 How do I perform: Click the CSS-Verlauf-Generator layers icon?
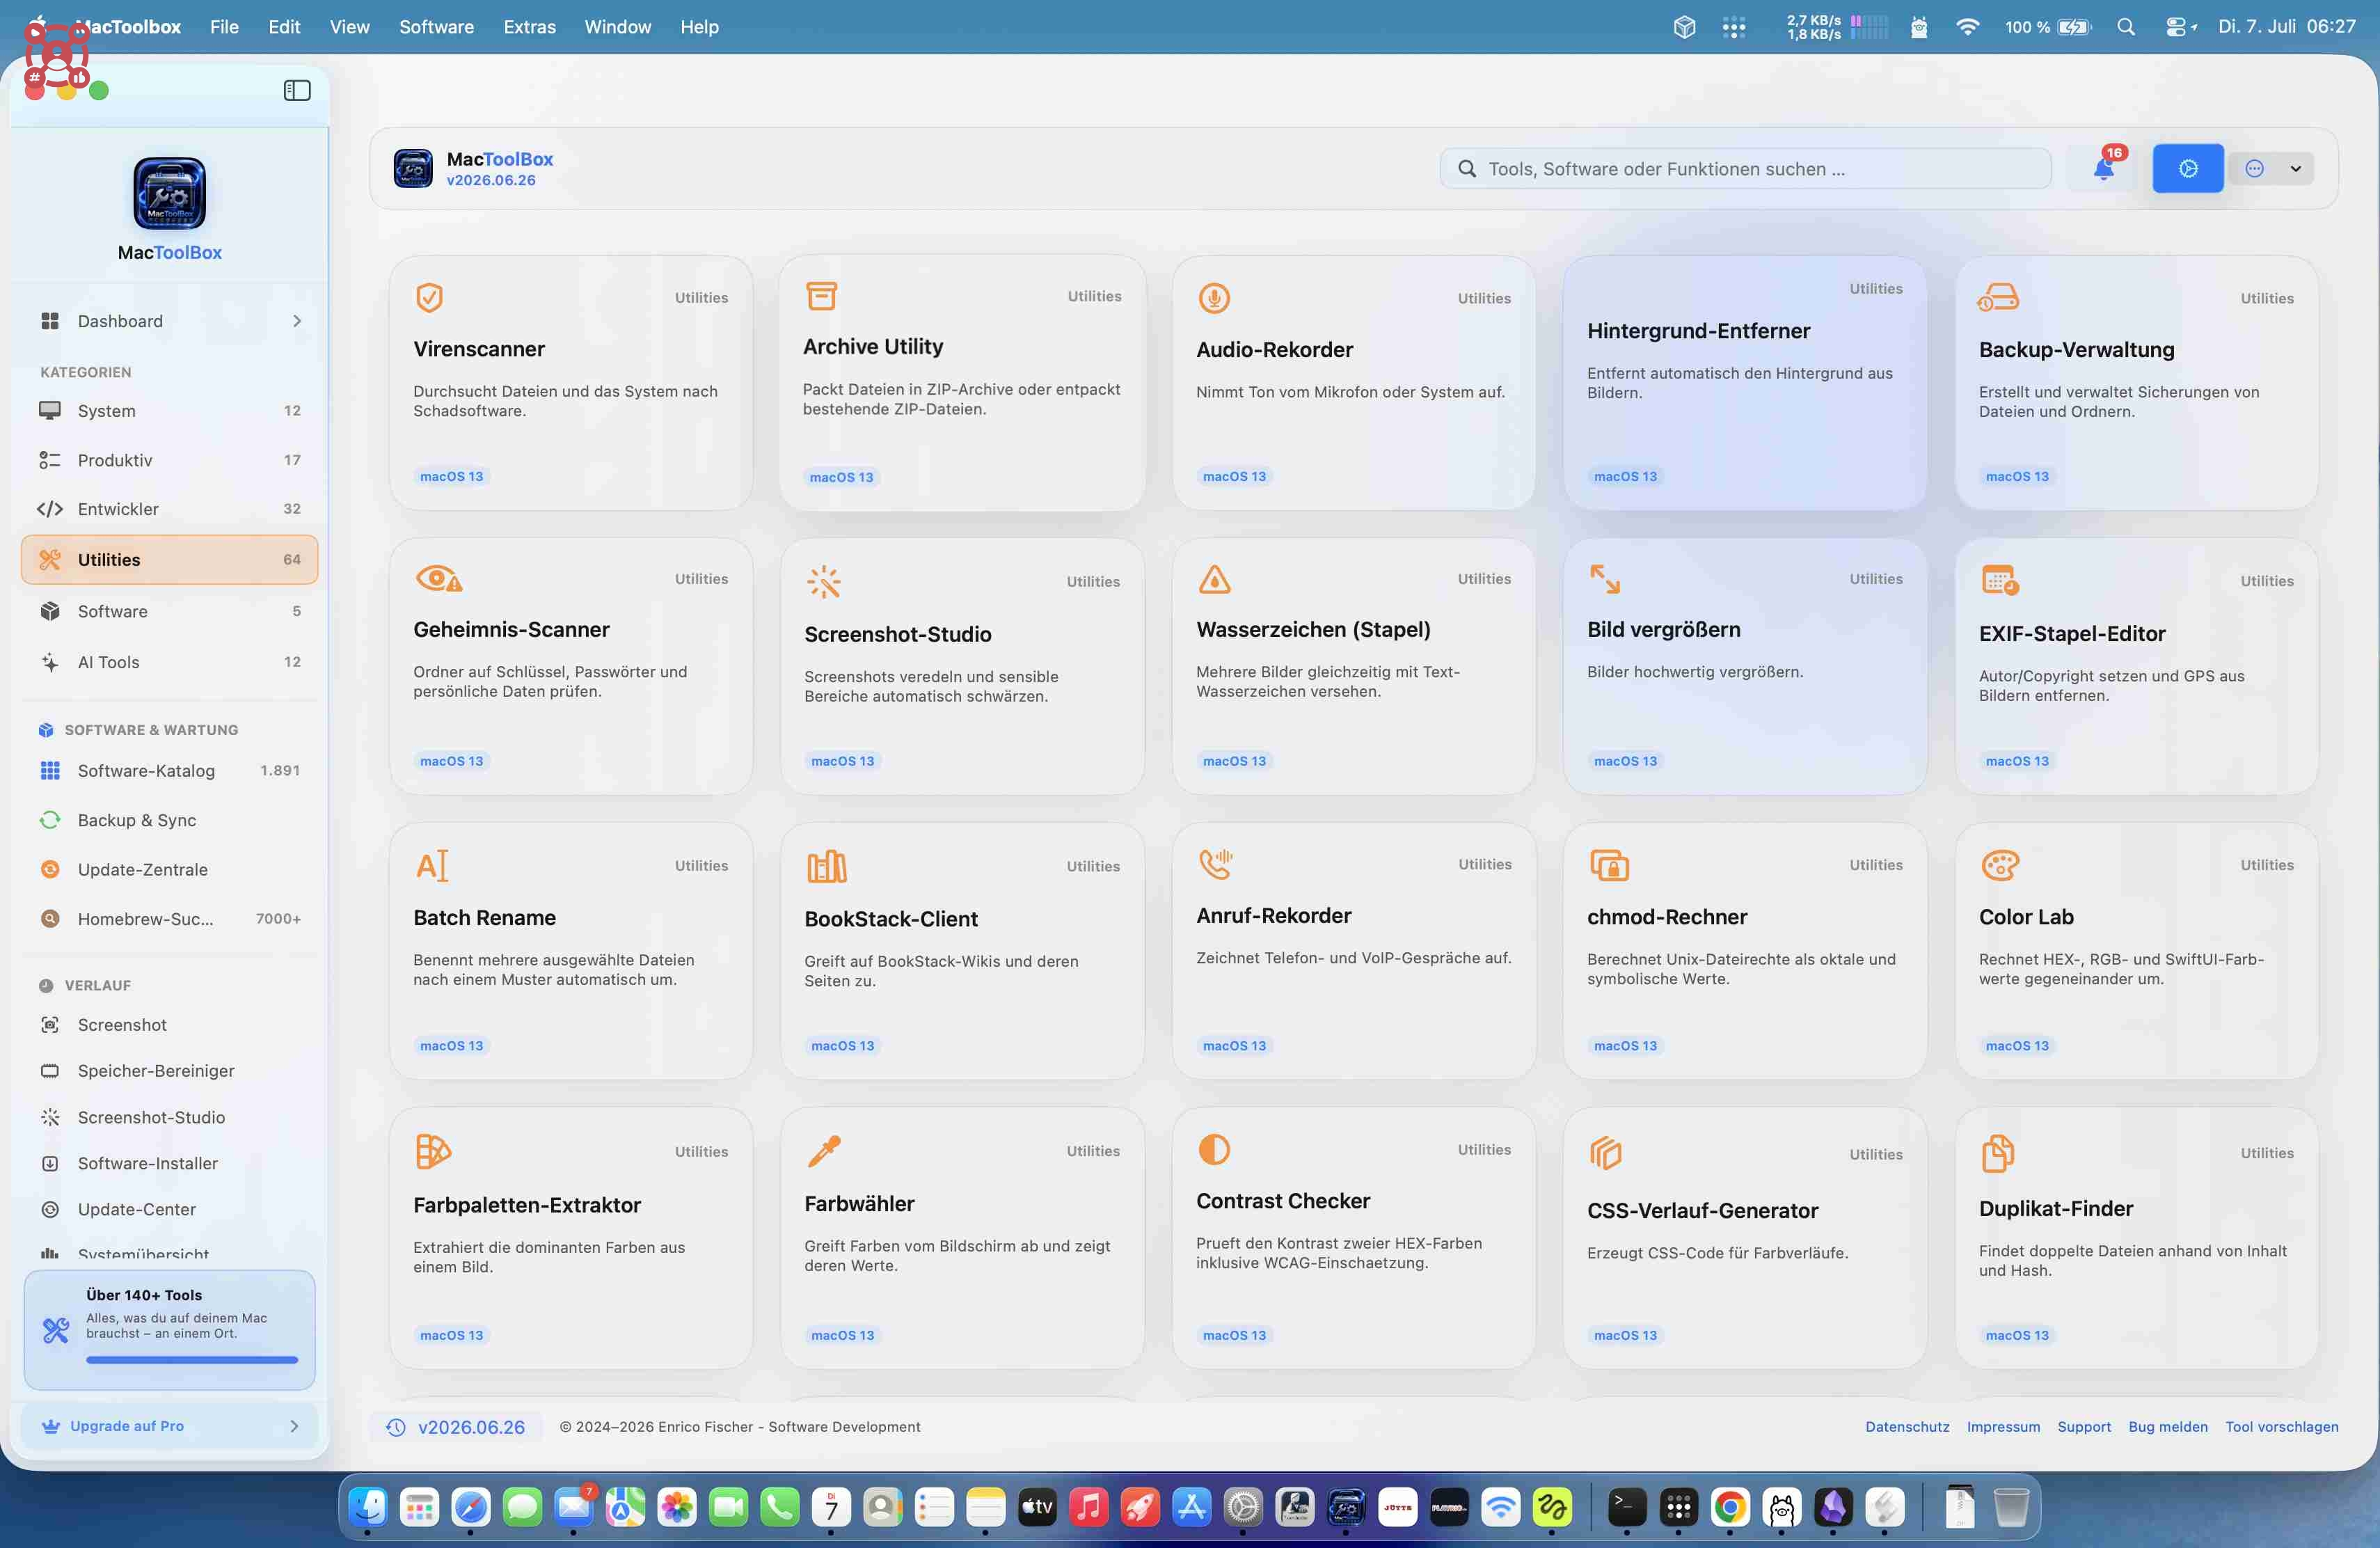(1605, 1153)
